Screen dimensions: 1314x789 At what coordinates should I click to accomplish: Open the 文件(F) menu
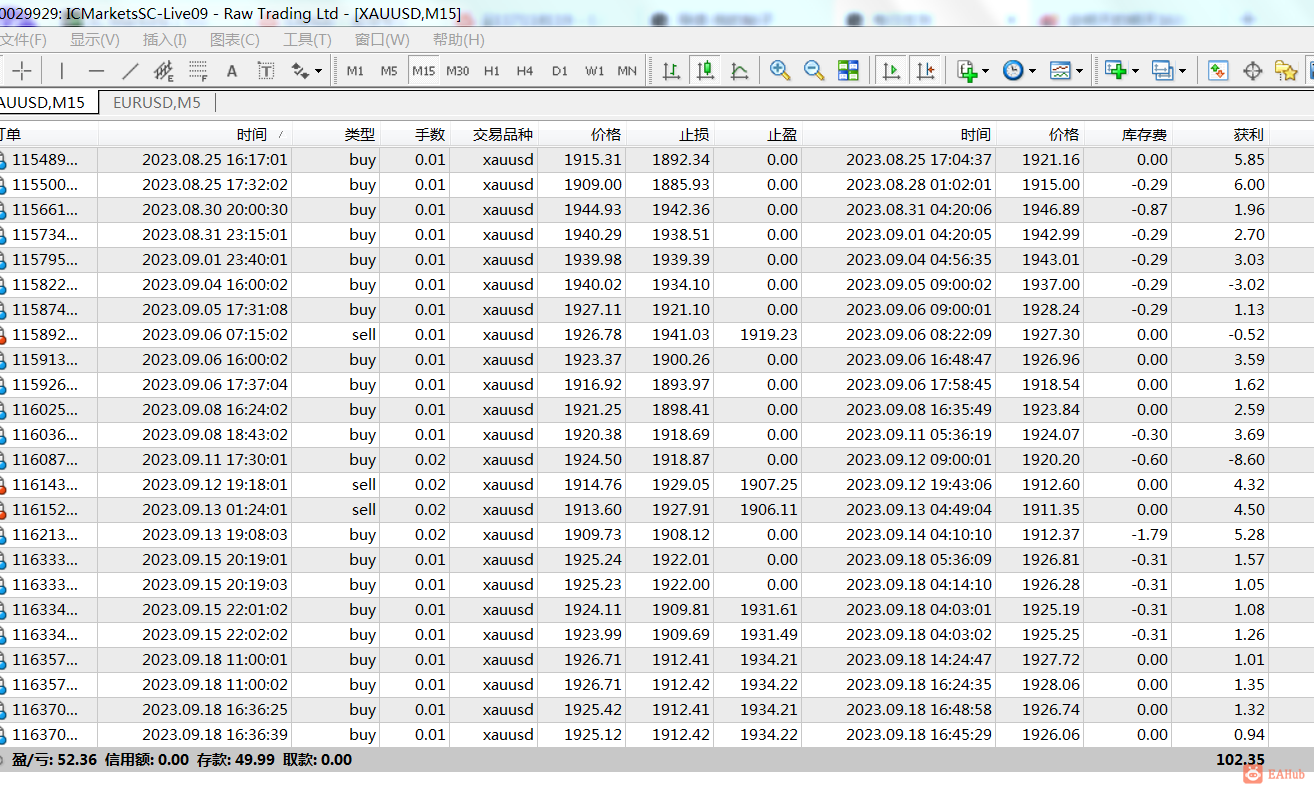(22, 40)
